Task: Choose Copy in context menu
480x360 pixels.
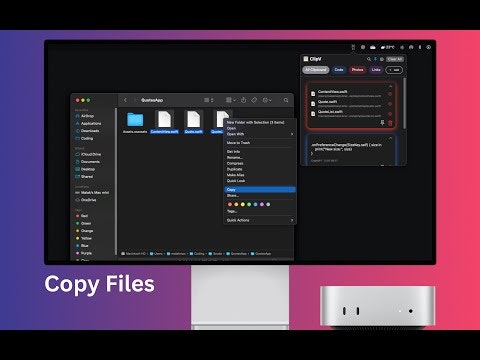Action: (260, 189)
